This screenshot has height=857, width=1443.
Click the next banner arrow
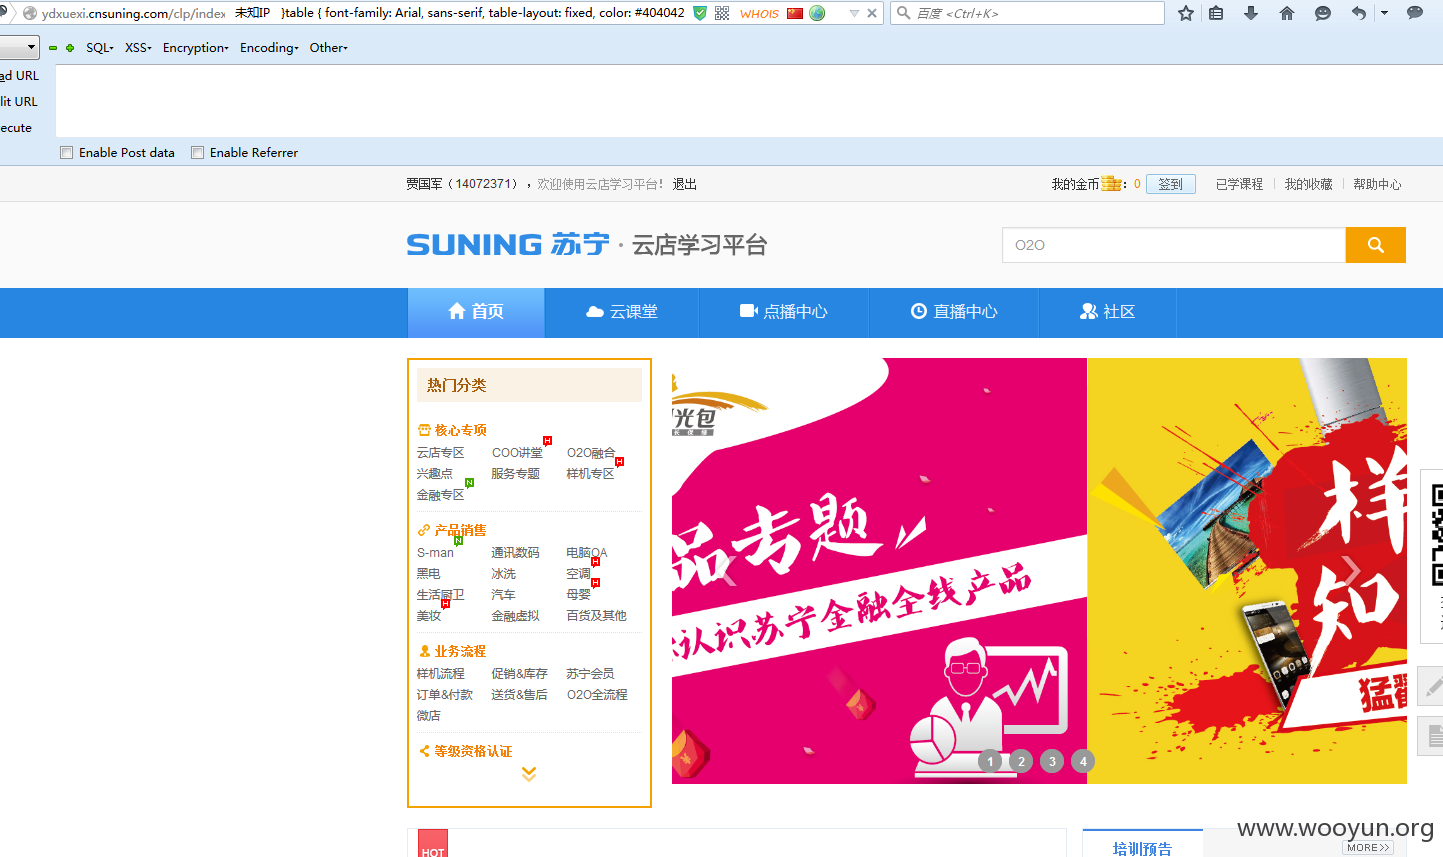pos(1352,571)
